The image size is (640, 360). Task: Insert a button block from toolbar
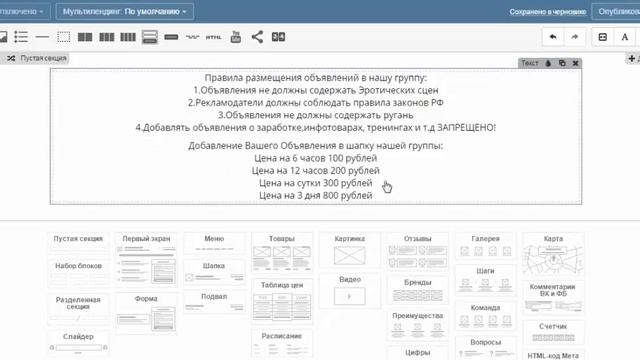pyautogui.click(x=171, y=37)
